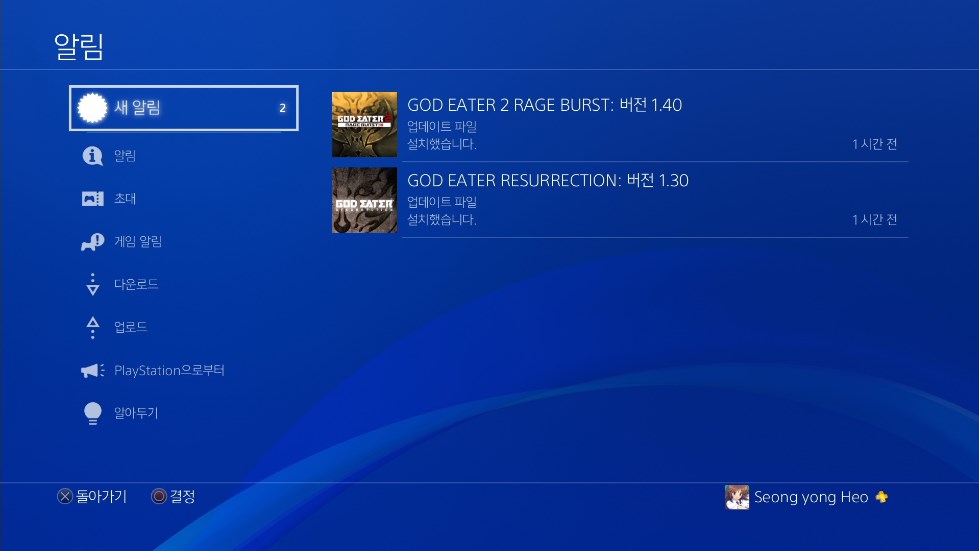This screenshot has height=551, width=979.
Task: Click the info circle icon for 알림
Action: [92, 155]
